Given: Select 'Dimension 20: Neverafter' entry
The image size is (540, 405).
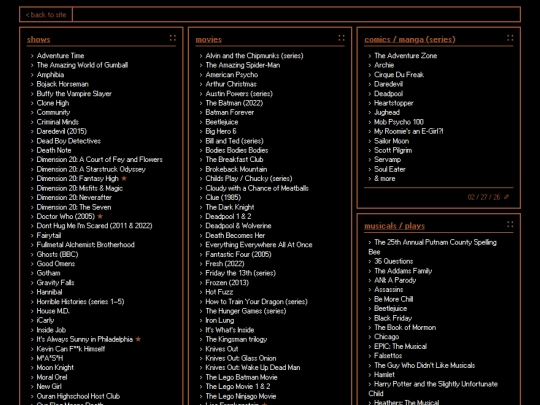Looking at the screenshot, I should coord(74,197).
